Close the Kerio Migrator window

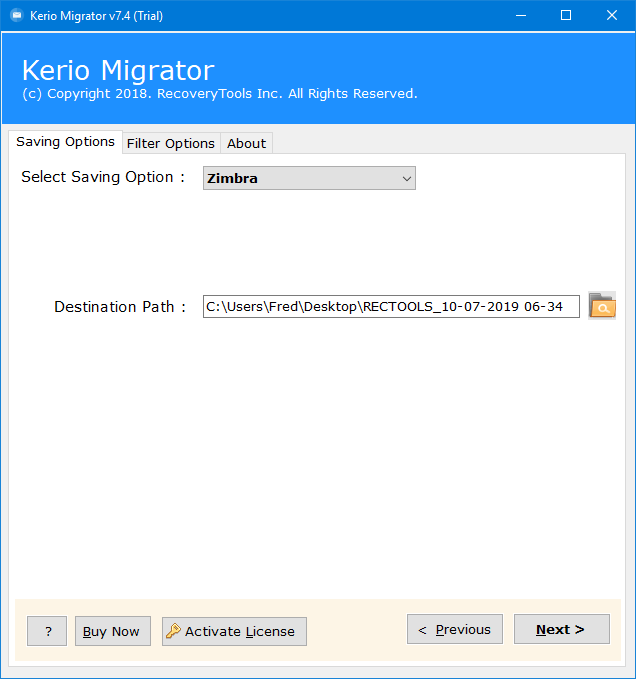pos(611,16)
